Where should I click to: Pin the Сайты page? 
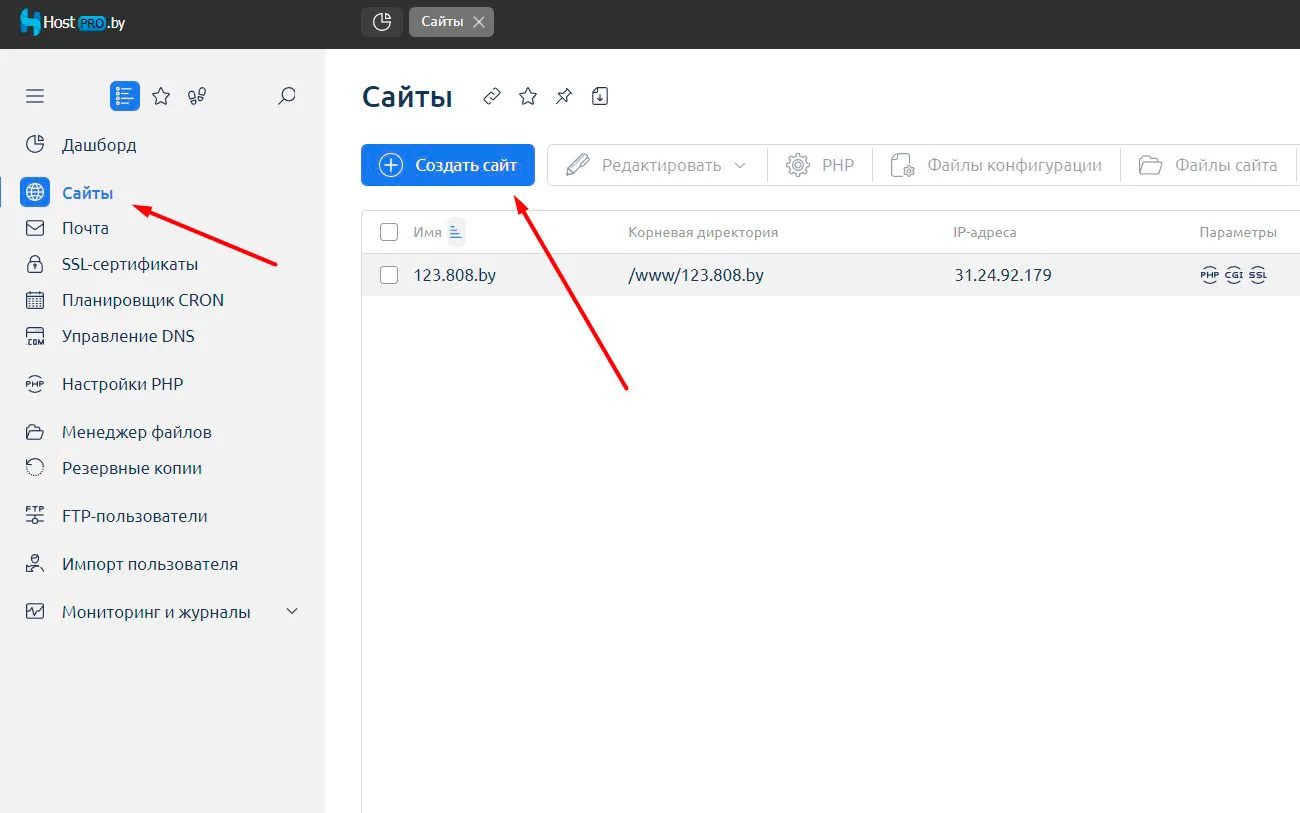(x=564, y=96)
